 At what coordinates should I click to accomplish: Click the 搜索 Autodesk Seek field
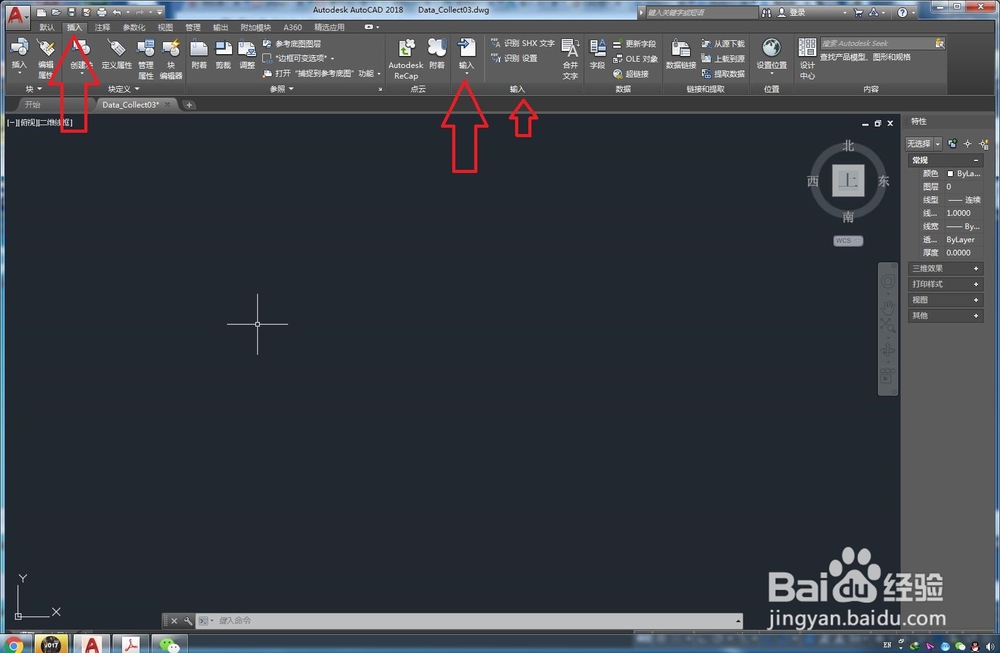pos(877,43)
